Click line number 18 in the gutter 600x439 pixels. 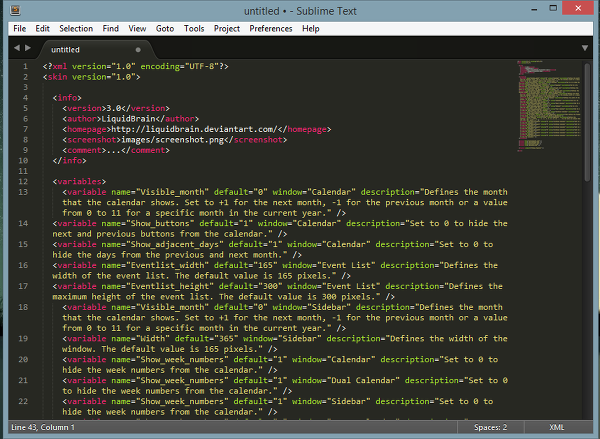23,307
